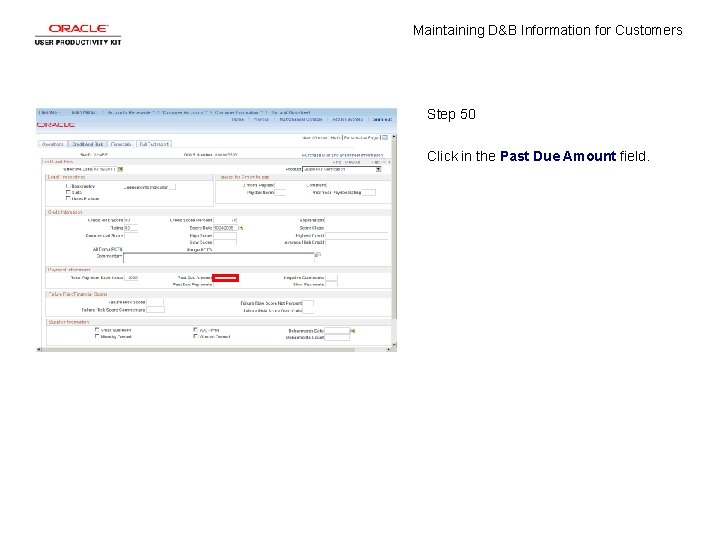Click the Accounts Receivable breadcrumb
Screen dimensions: 720x540
[129, 112]
